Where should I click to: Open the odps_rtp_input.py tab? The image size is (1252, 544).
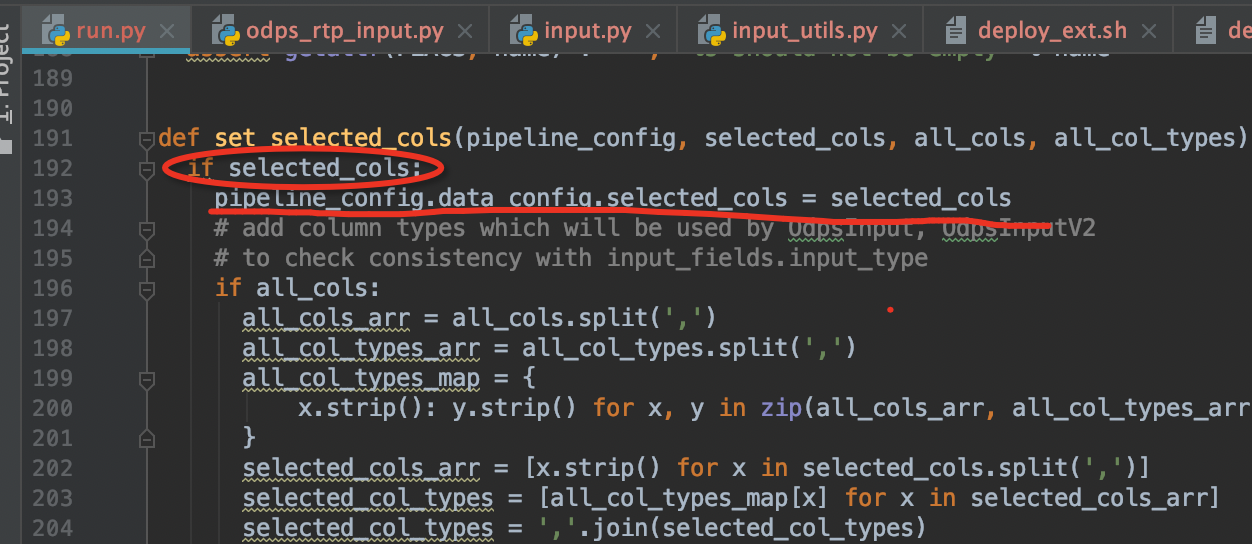pyautogui.click(x=341, y=30)
